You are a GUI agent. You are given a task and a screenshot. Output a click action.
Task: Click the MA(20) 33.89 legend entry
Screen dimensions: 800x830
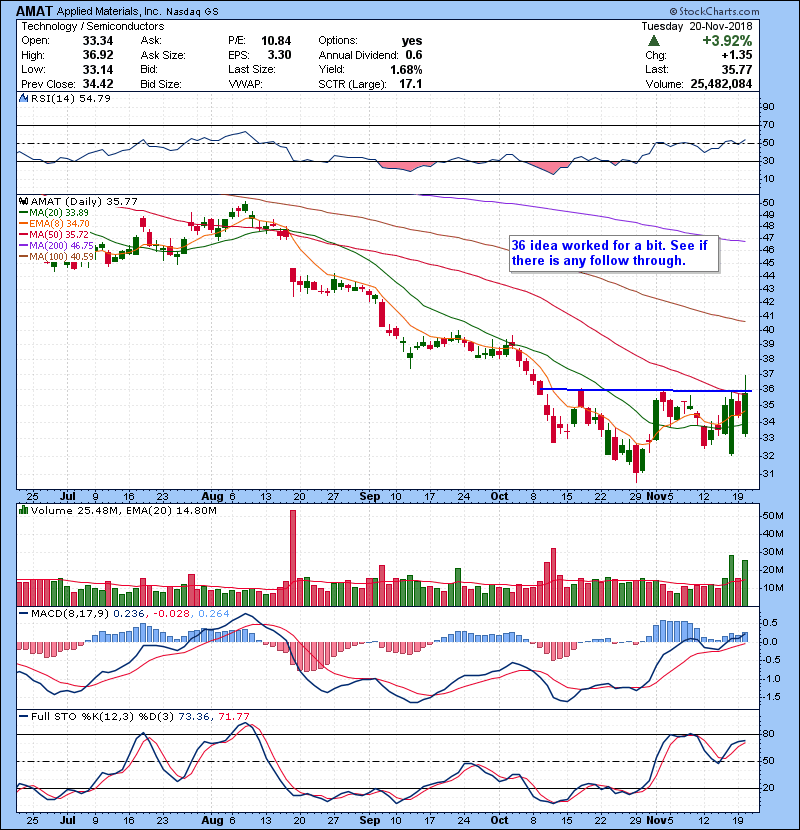pyautogui.click(x=55, y=213)
